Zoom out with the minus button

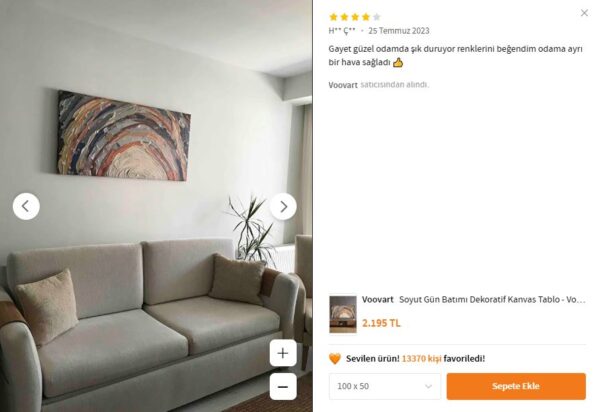click(x=283, y=386)
